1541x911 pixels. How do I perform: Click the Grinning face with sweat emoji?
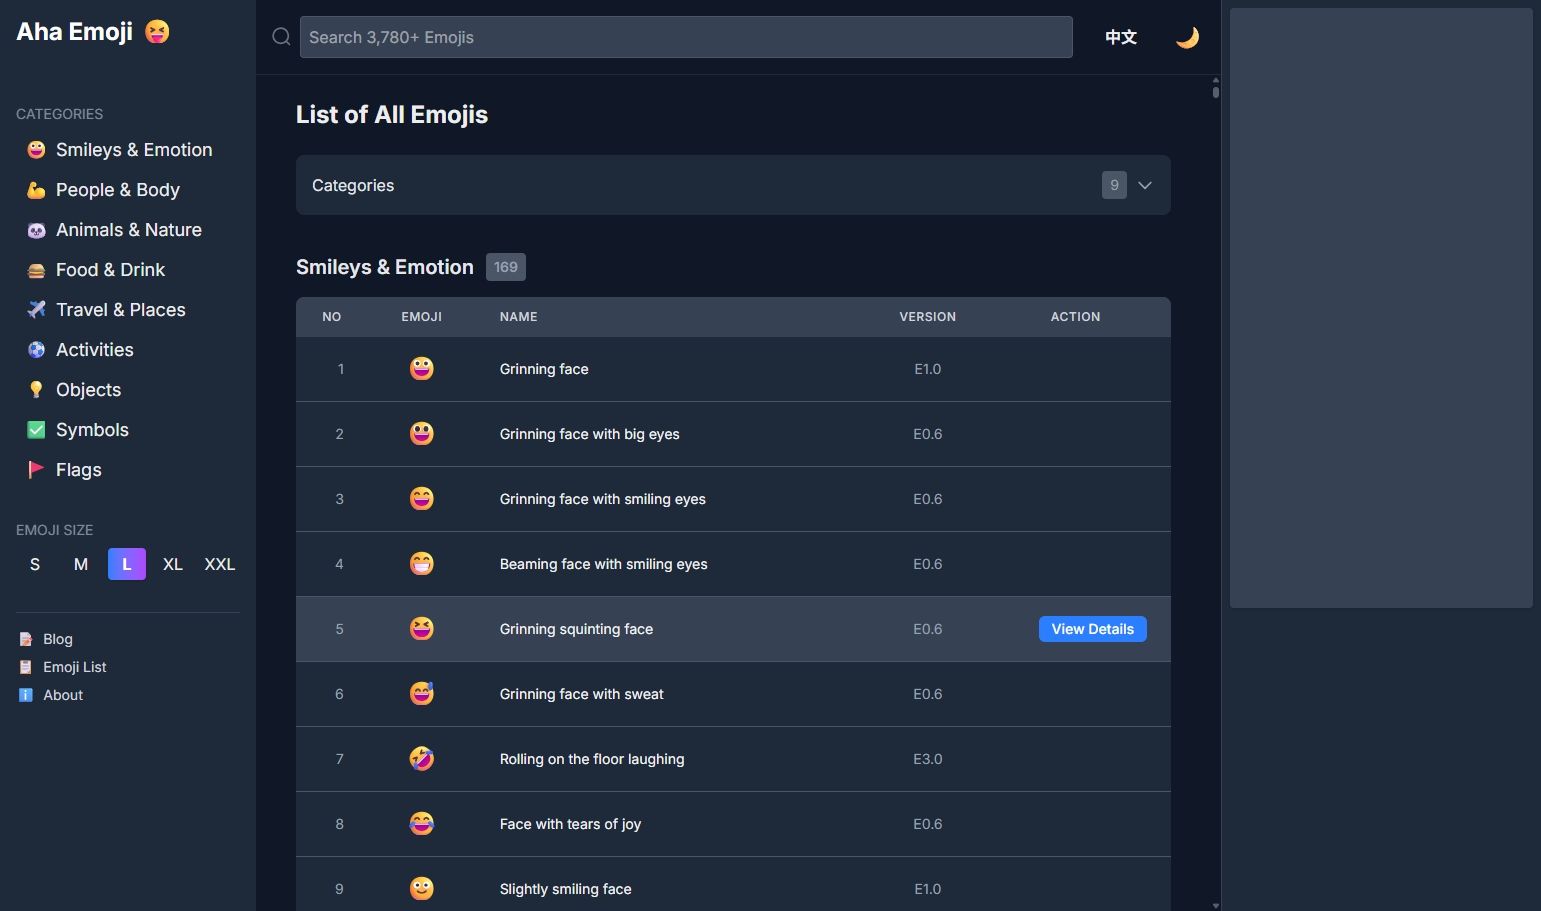point(422,694)
